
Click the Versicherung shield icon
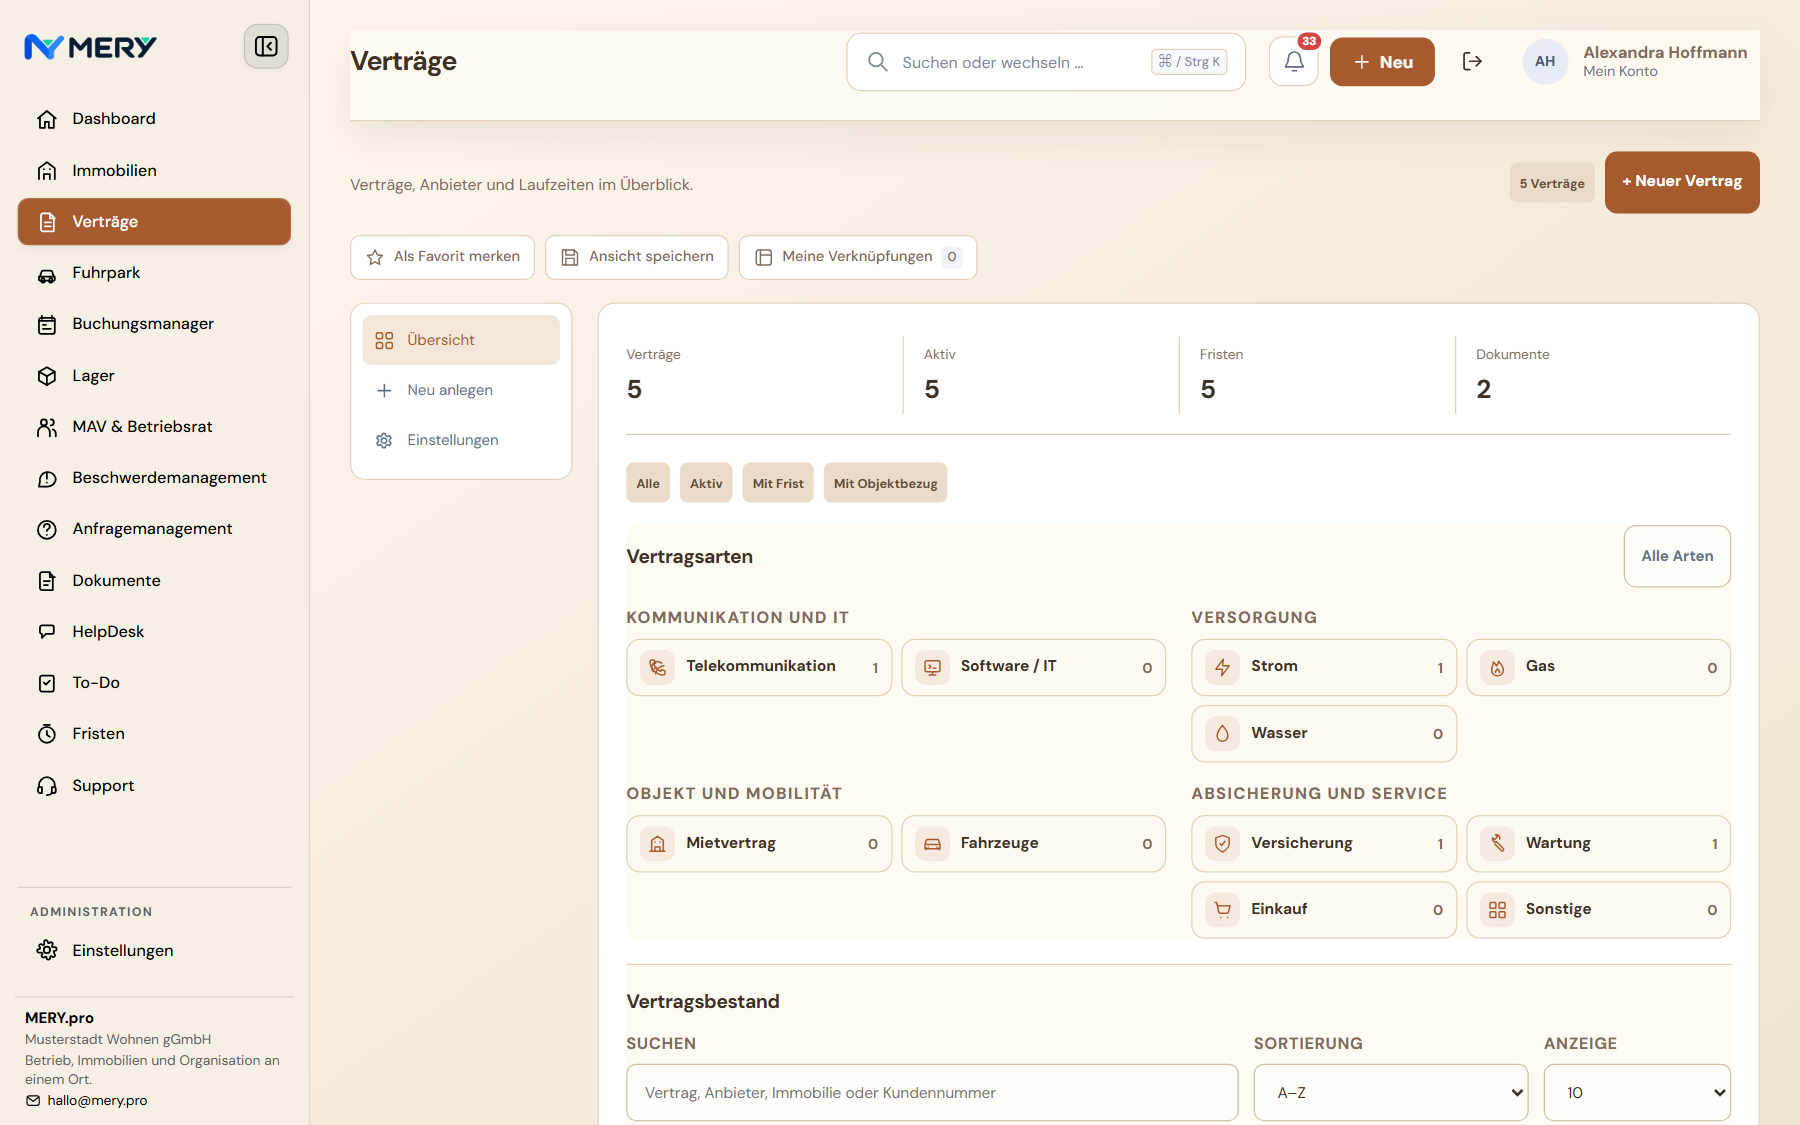1222,843
